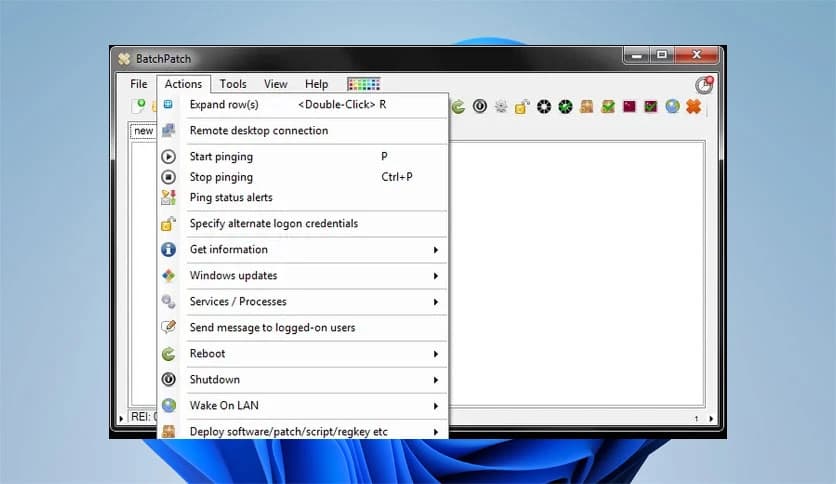Open Ping status alerts
Image resolution: width=836 pixels, height=484 pixels.
[231, 198]
